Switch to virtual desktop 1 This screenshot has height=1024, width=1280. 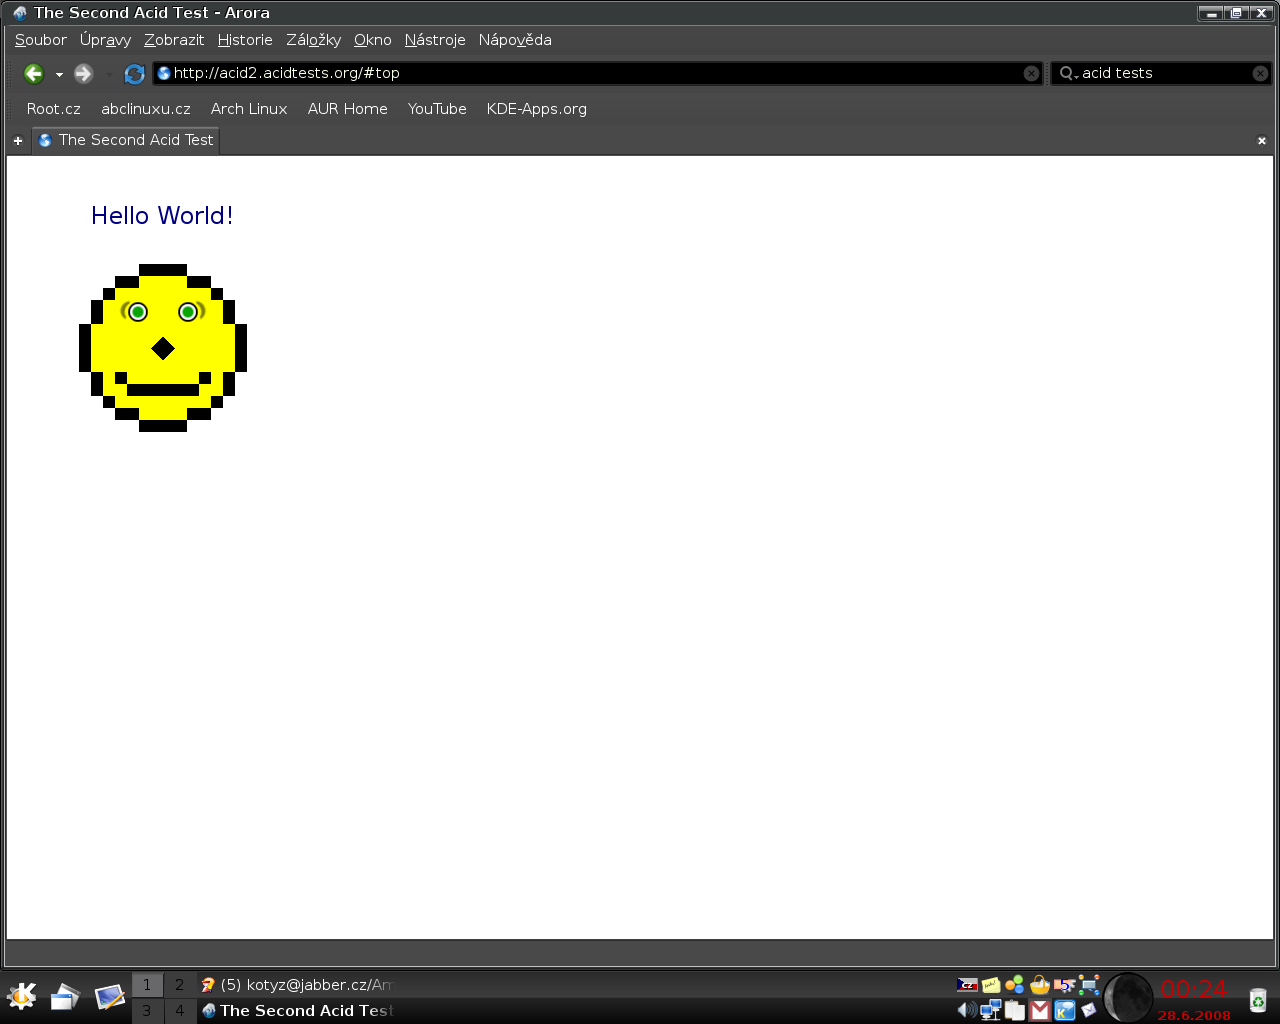point(147,985)
